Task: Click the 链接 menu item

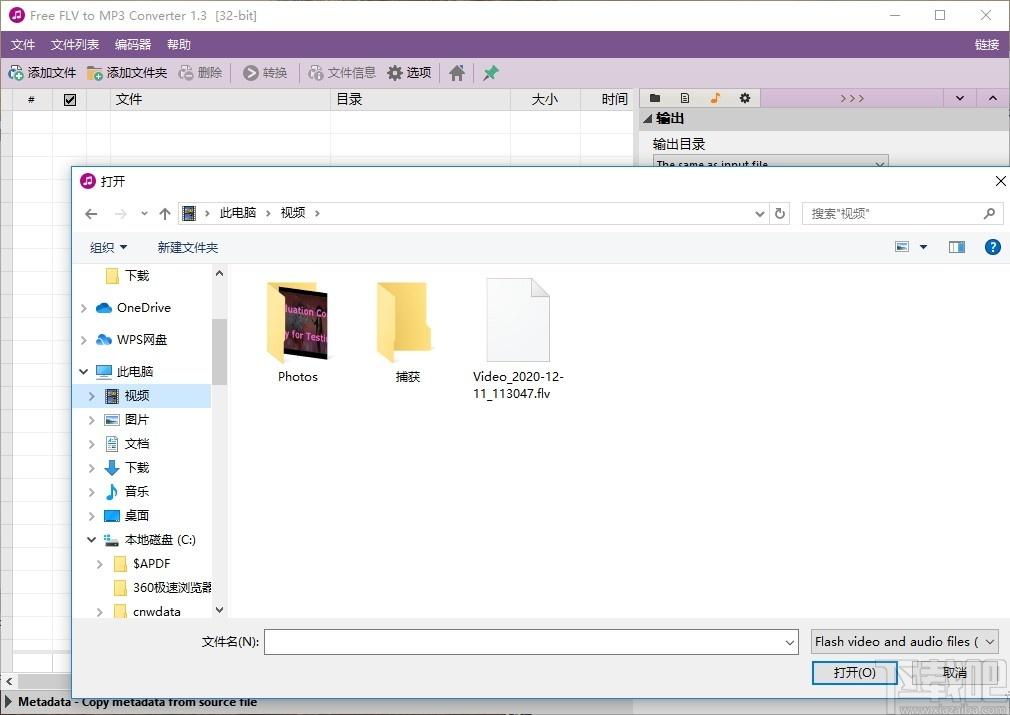Action: (986, 44)
